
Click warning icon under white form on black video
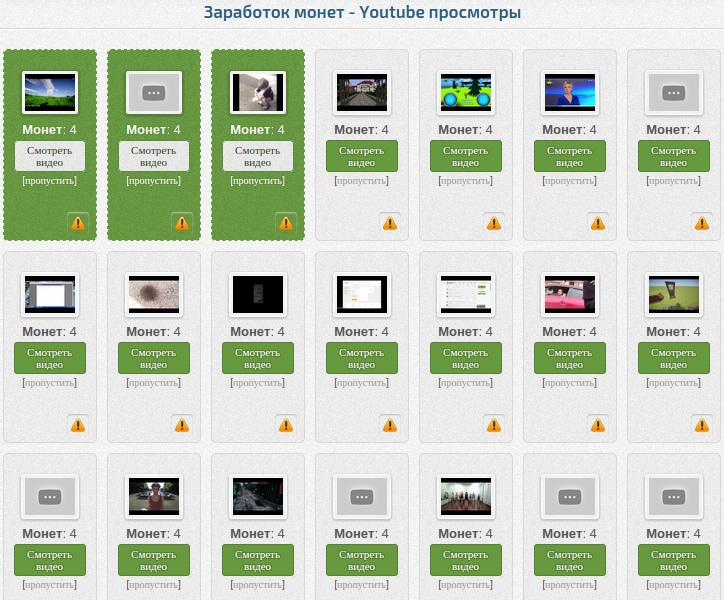pyautogui.click(x=390, y=425)
